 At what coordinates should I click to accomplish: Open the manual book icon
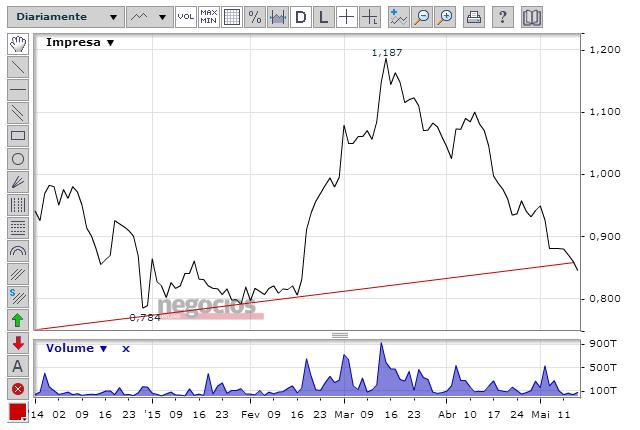pyautogui.click(x=532, y=17)
